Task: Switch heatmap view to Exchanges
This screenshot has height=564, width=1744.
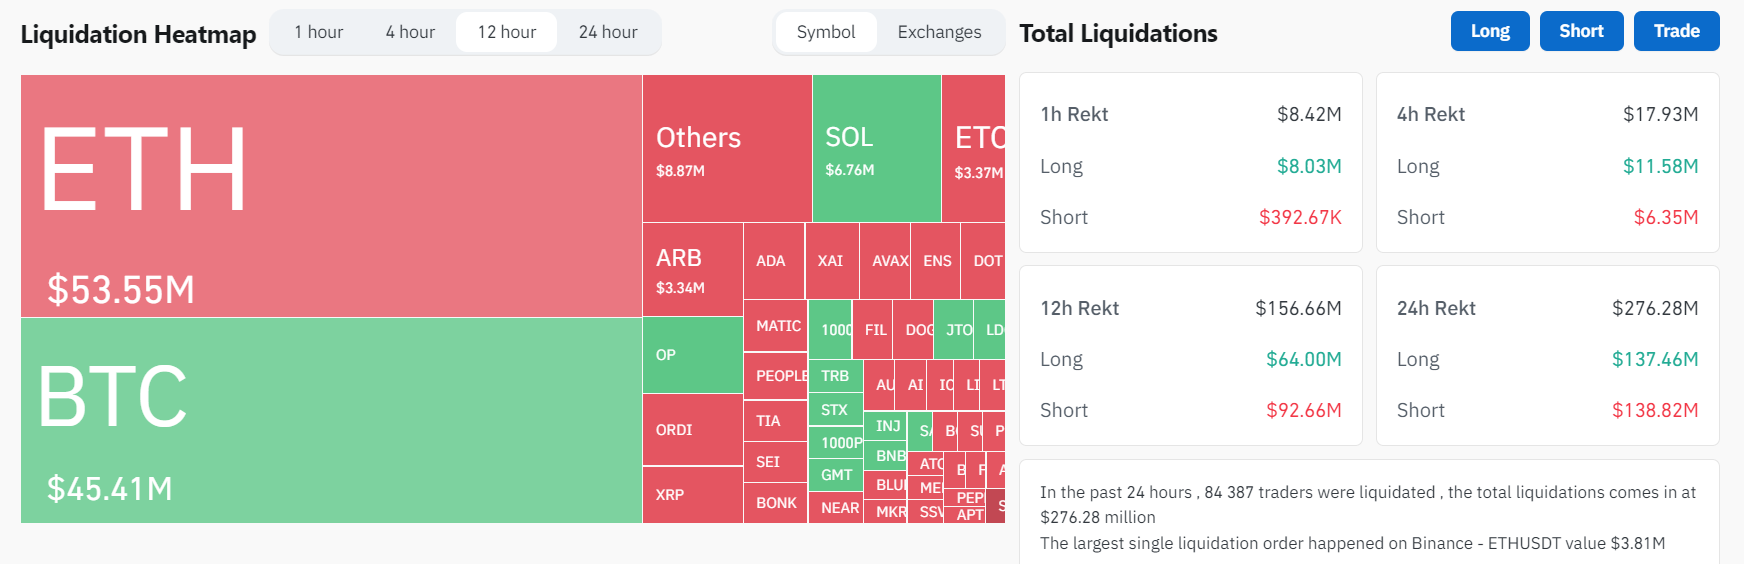Action: coord(939,32)
